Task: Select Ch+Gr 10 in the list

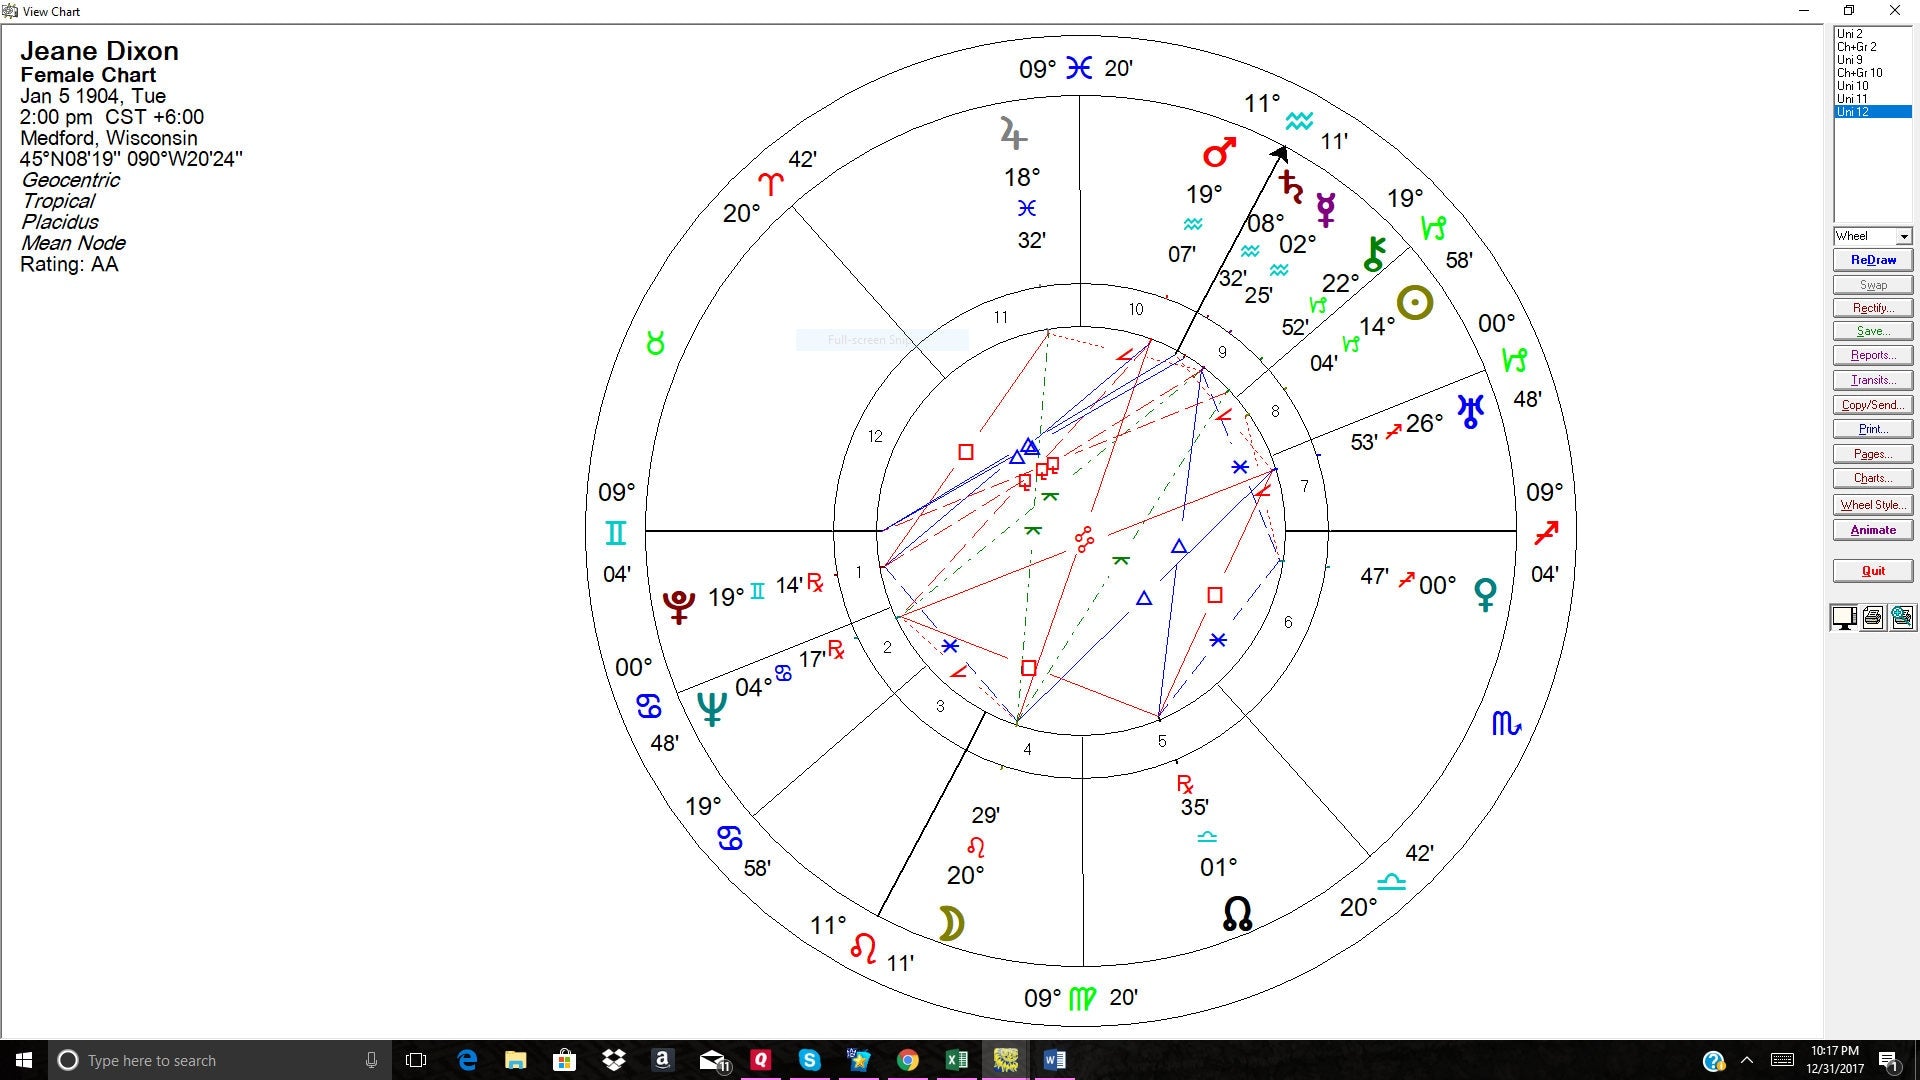Action: (x=1859, y=73)
